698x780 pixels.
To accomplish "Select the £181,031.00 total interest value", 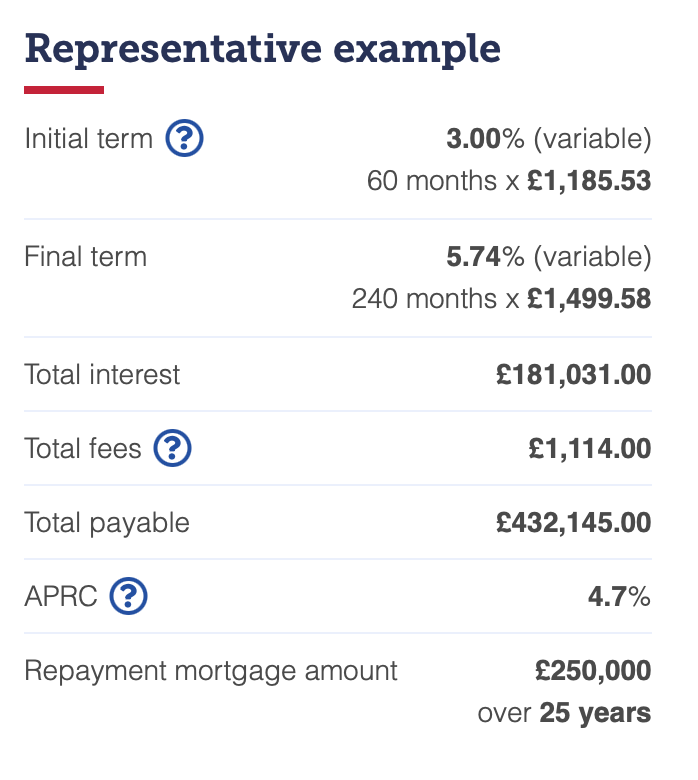I will click(x=574, y=375).
